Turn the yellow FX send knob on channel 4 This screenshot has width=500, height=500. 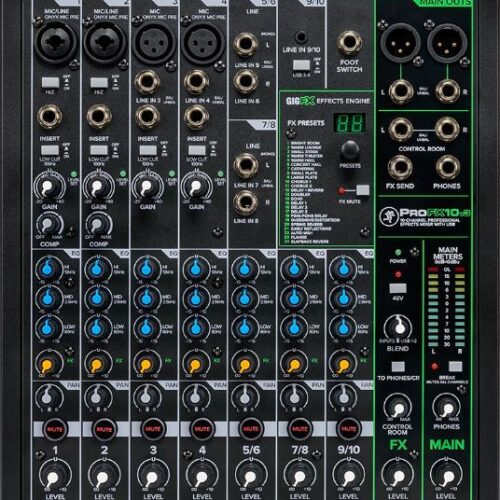(x=195, y=363)
